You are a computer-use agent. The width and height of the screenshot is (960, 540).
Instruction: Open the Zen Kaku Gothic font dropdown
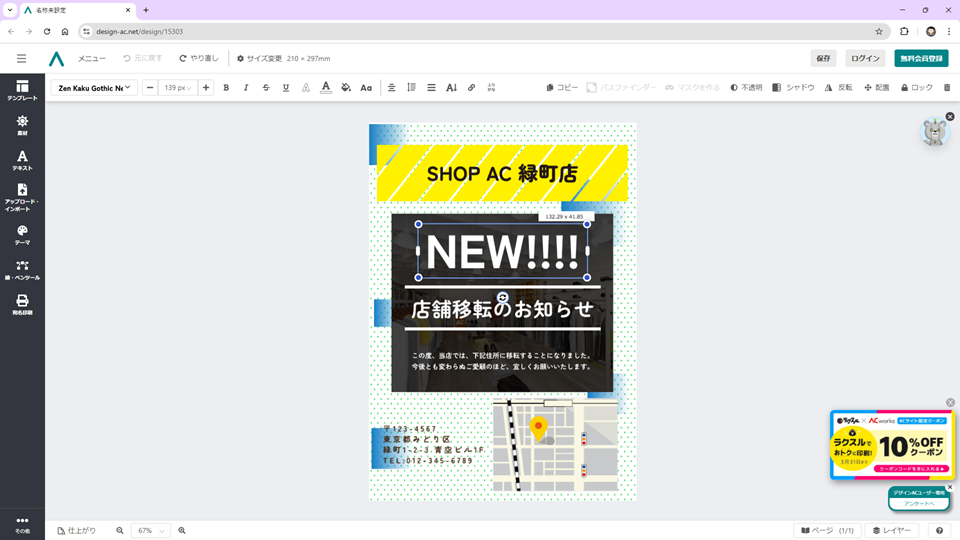click(95, 88)
